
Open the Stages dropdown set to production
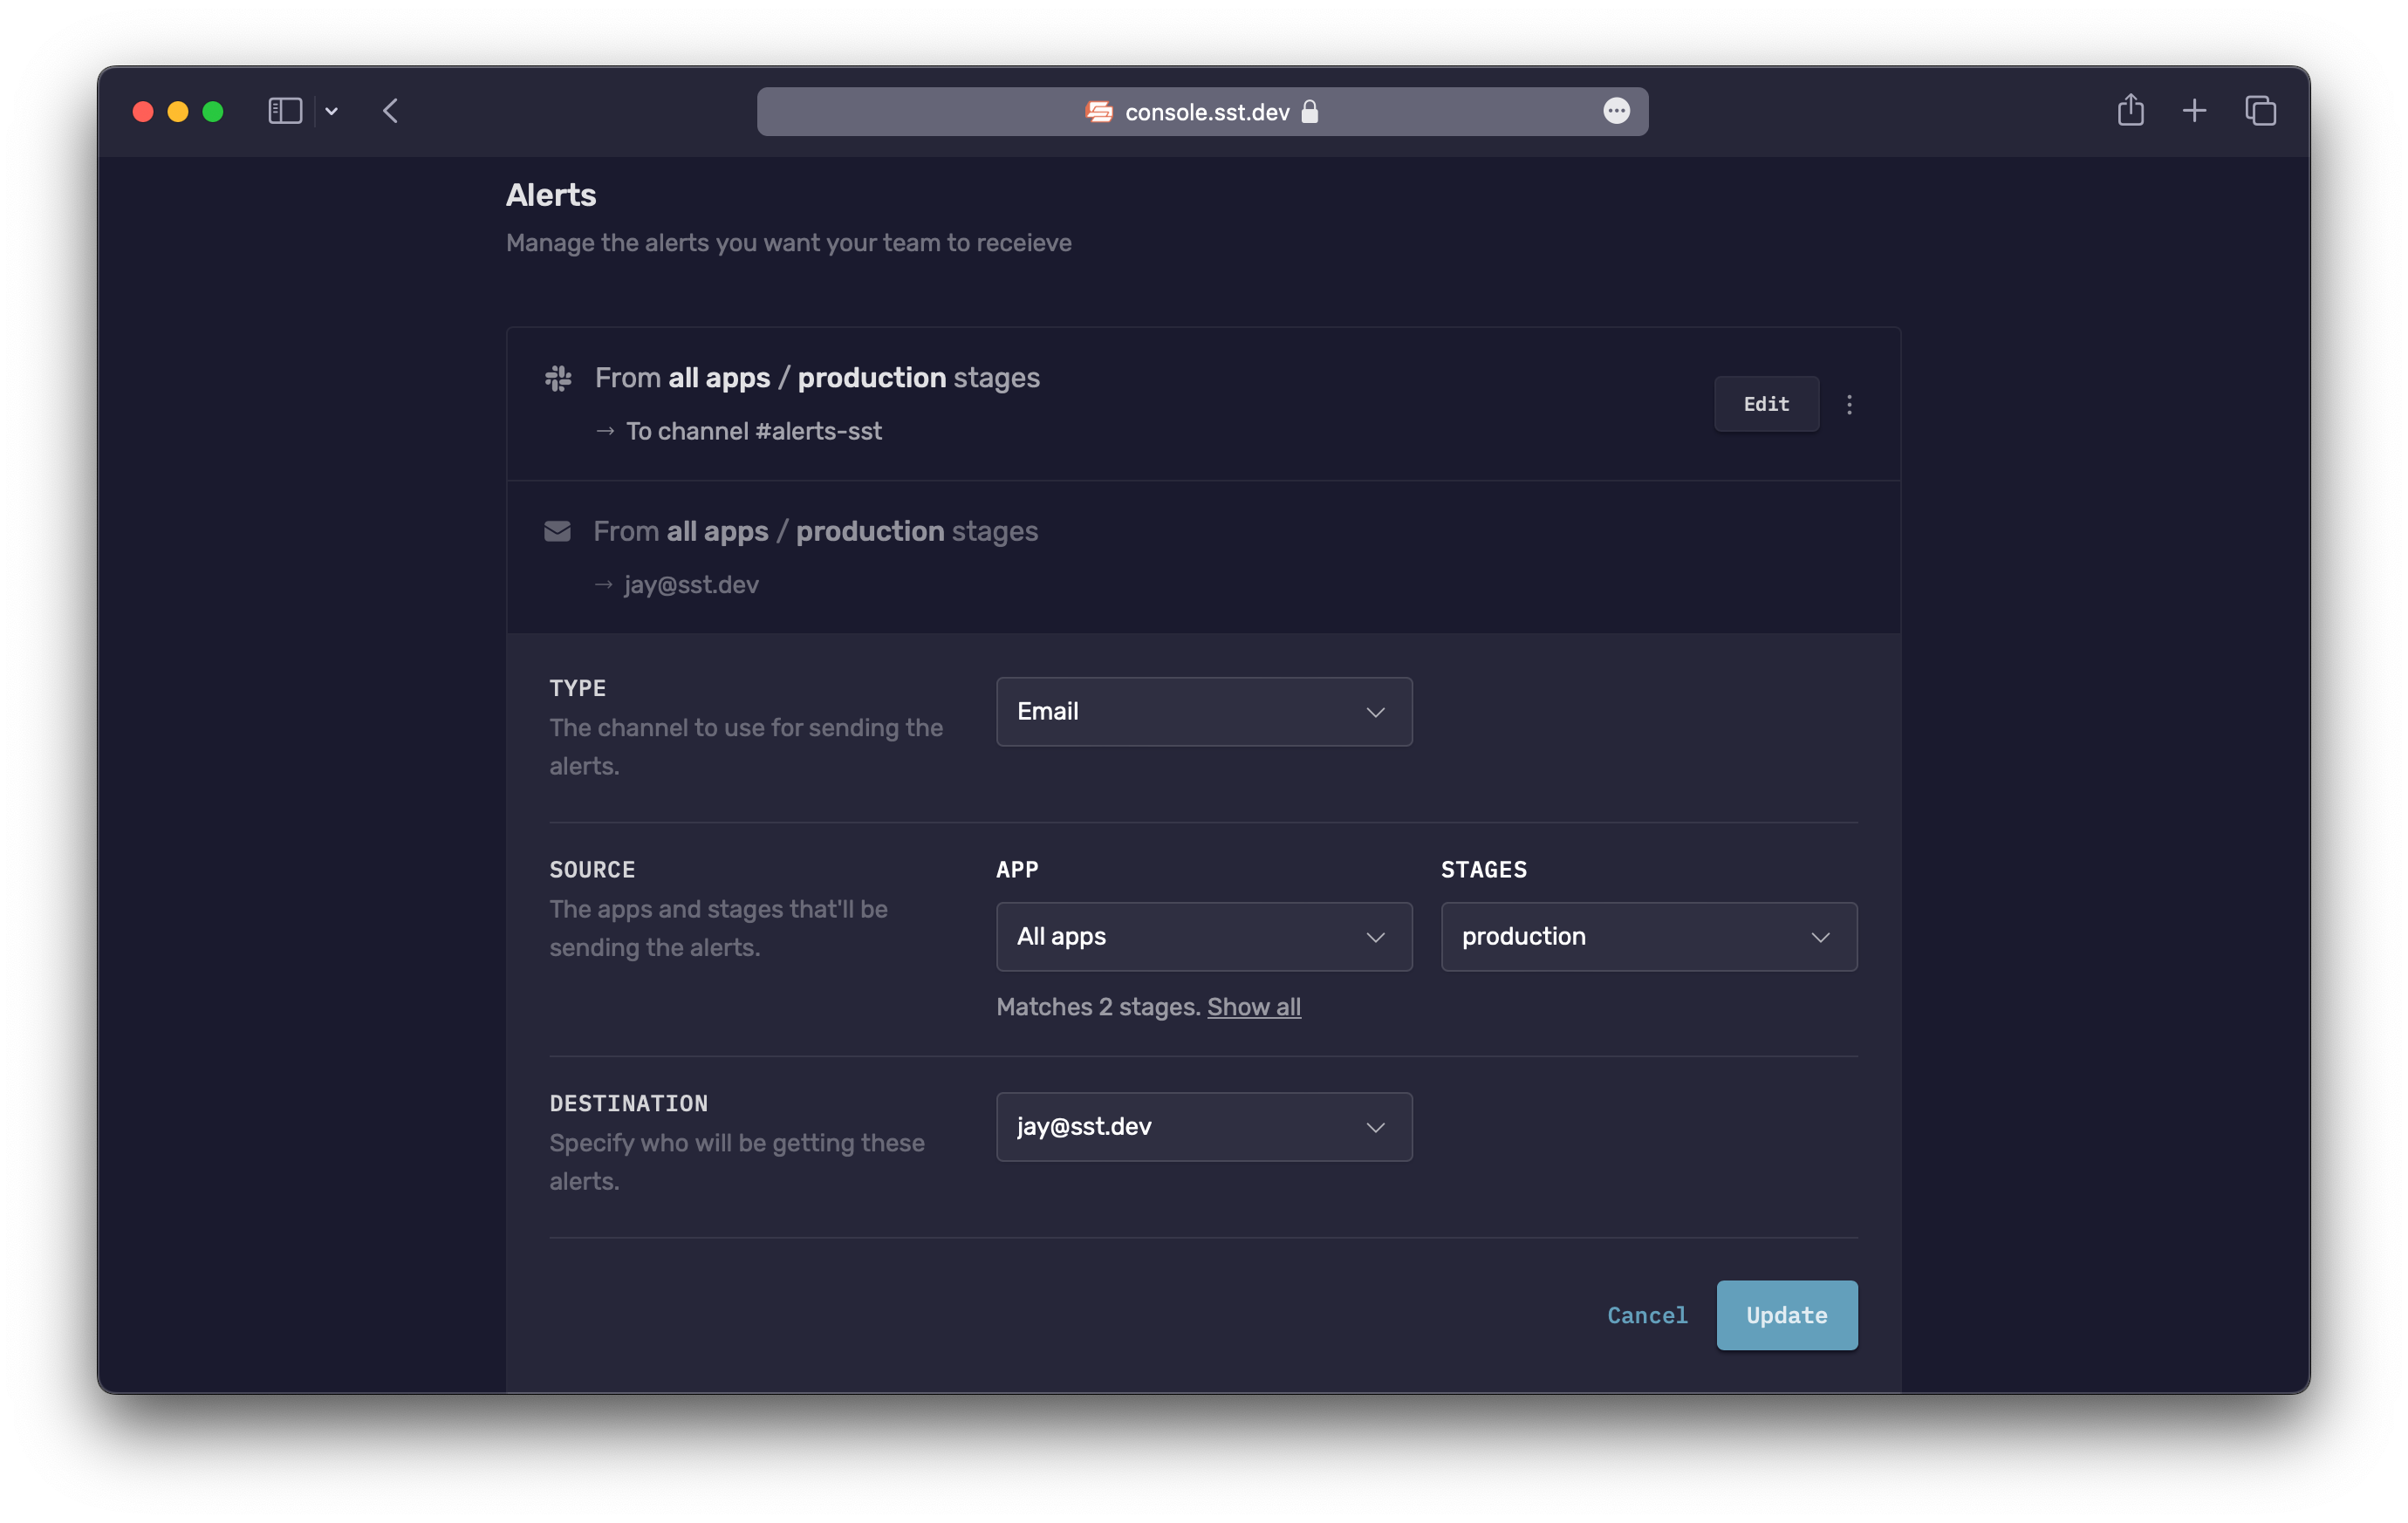[x=1648, y=936]
